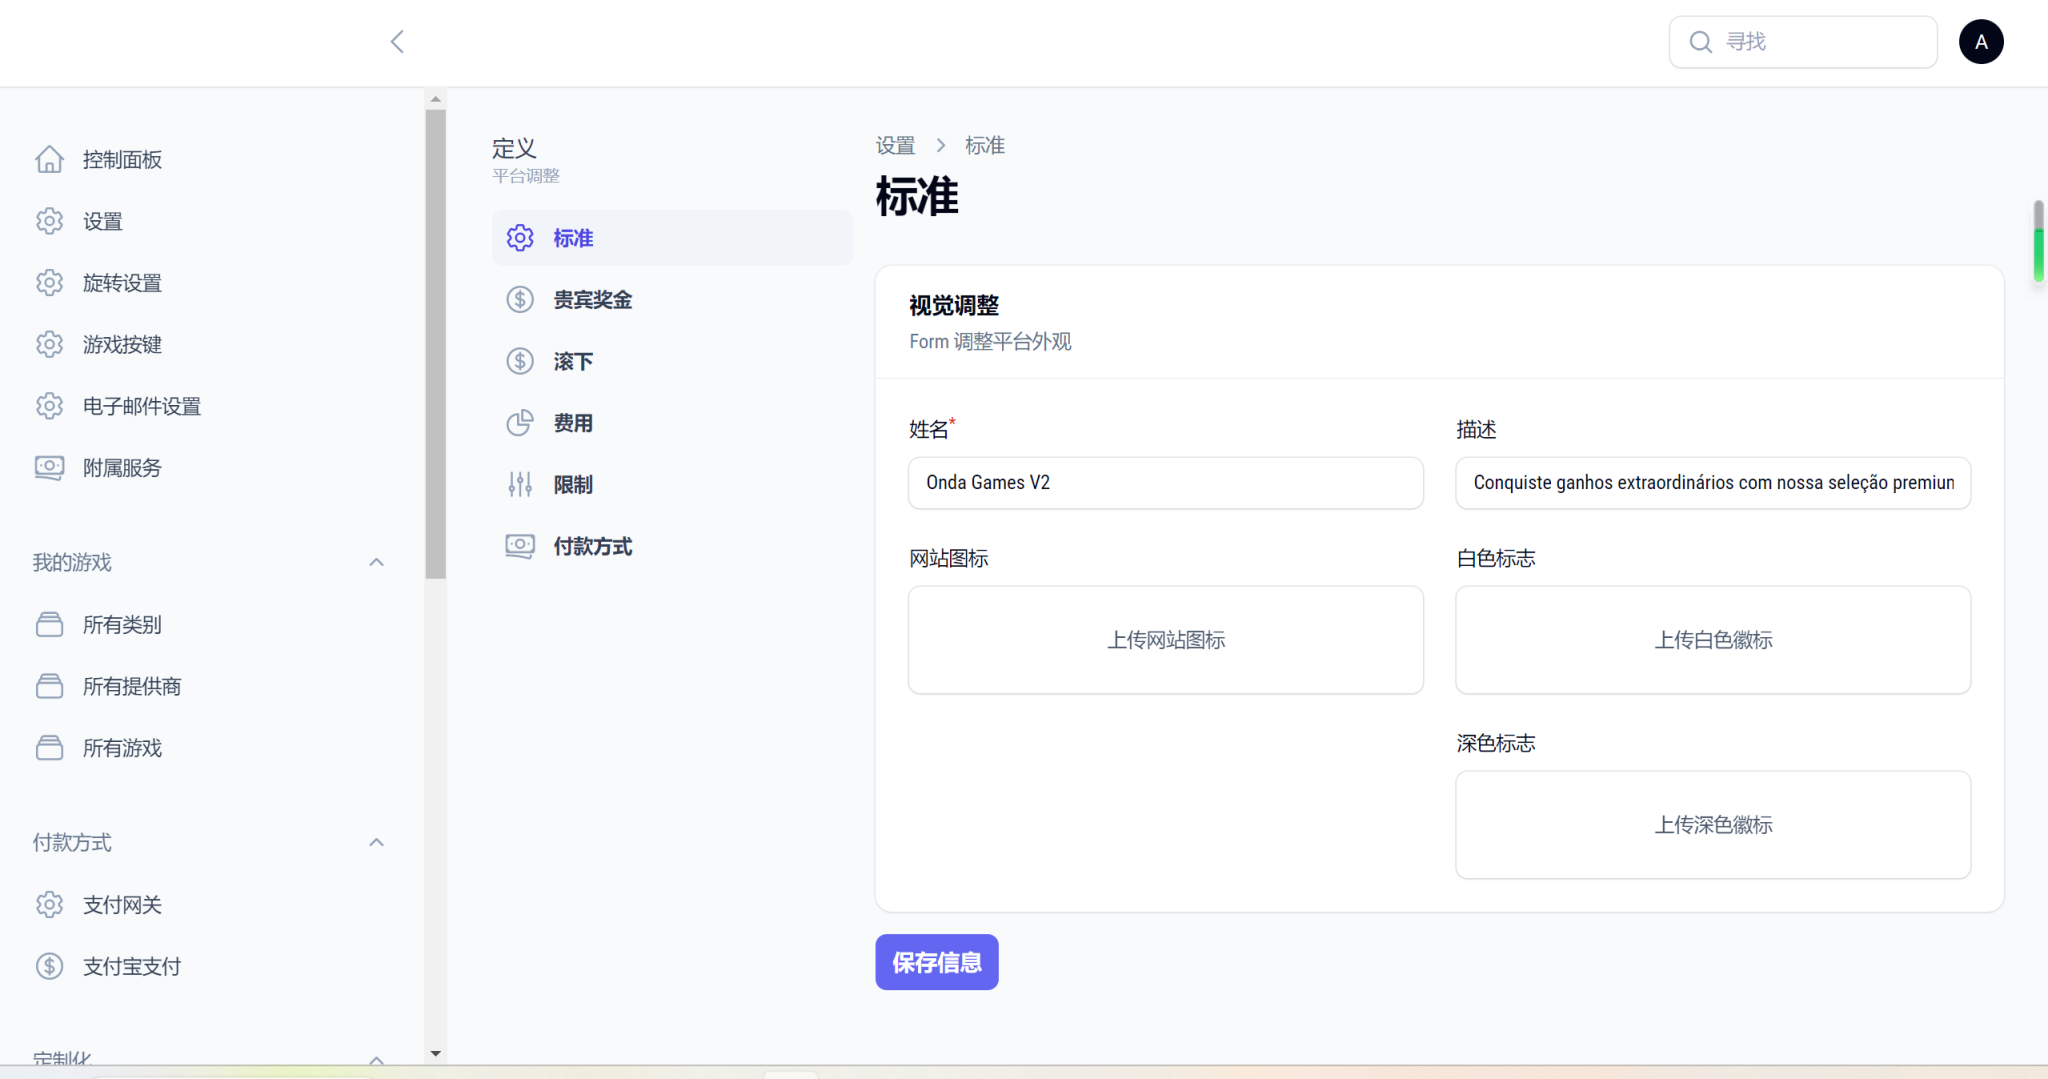Collapse the 付款方式 sidebar section chevron
Screen dimensions: 2048x1079
[x=376, y=843]
